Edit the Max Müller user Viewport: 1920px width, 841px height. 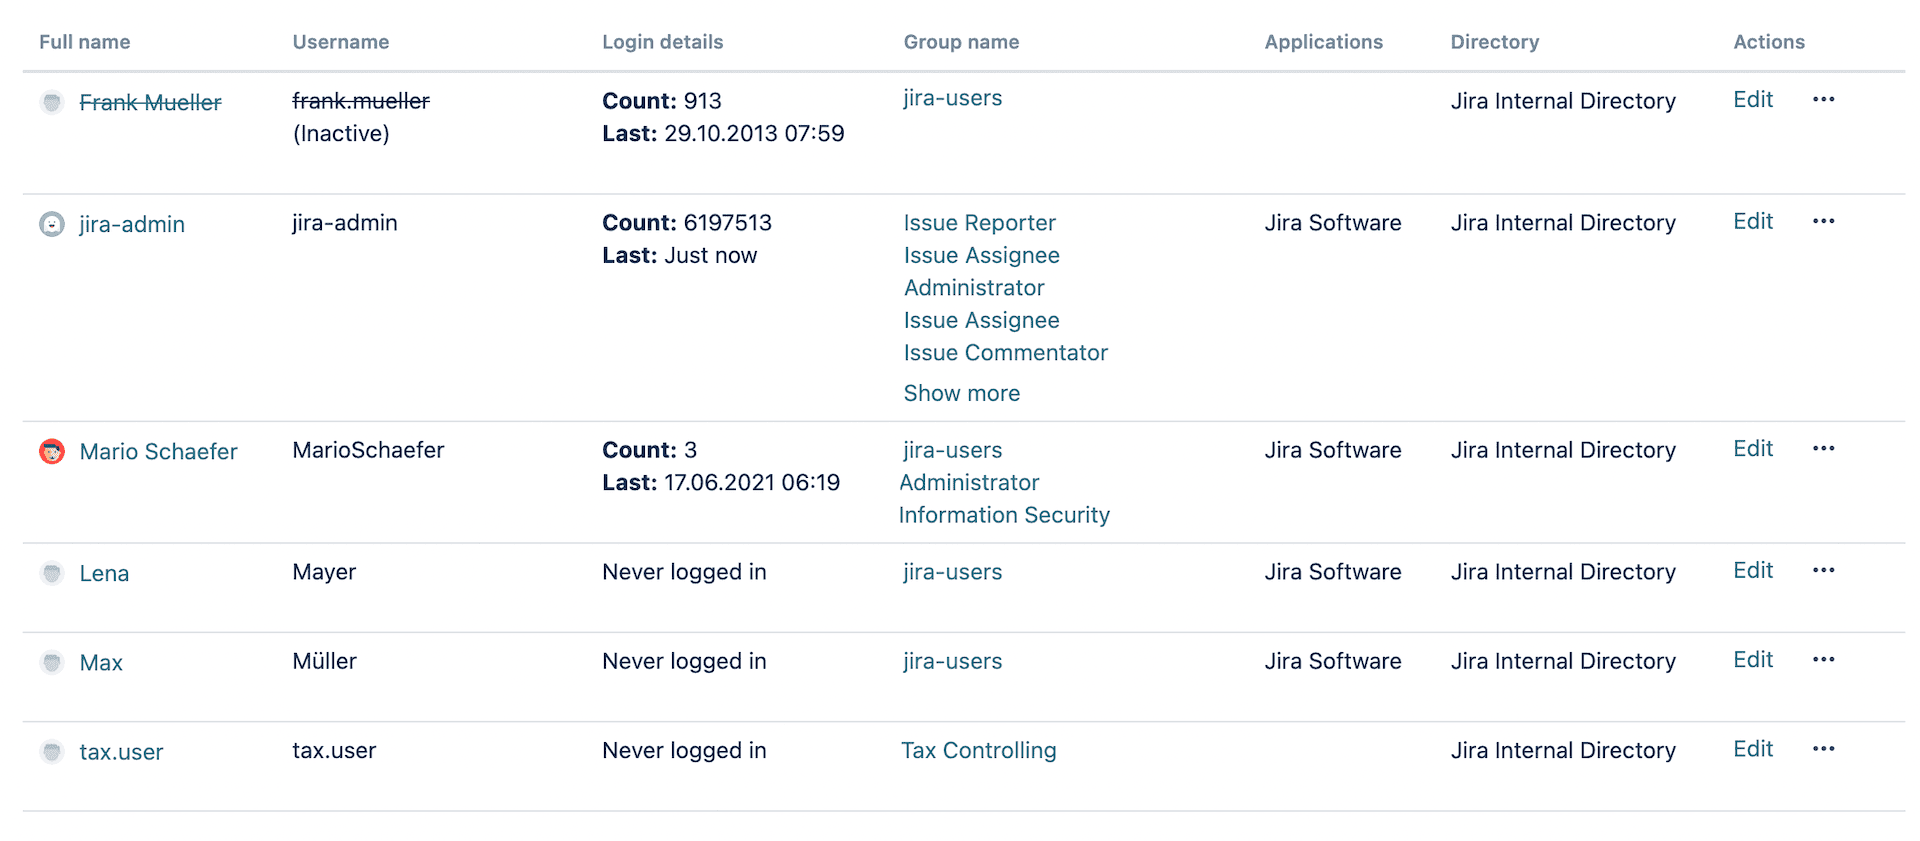click(x=1753, y=659)
